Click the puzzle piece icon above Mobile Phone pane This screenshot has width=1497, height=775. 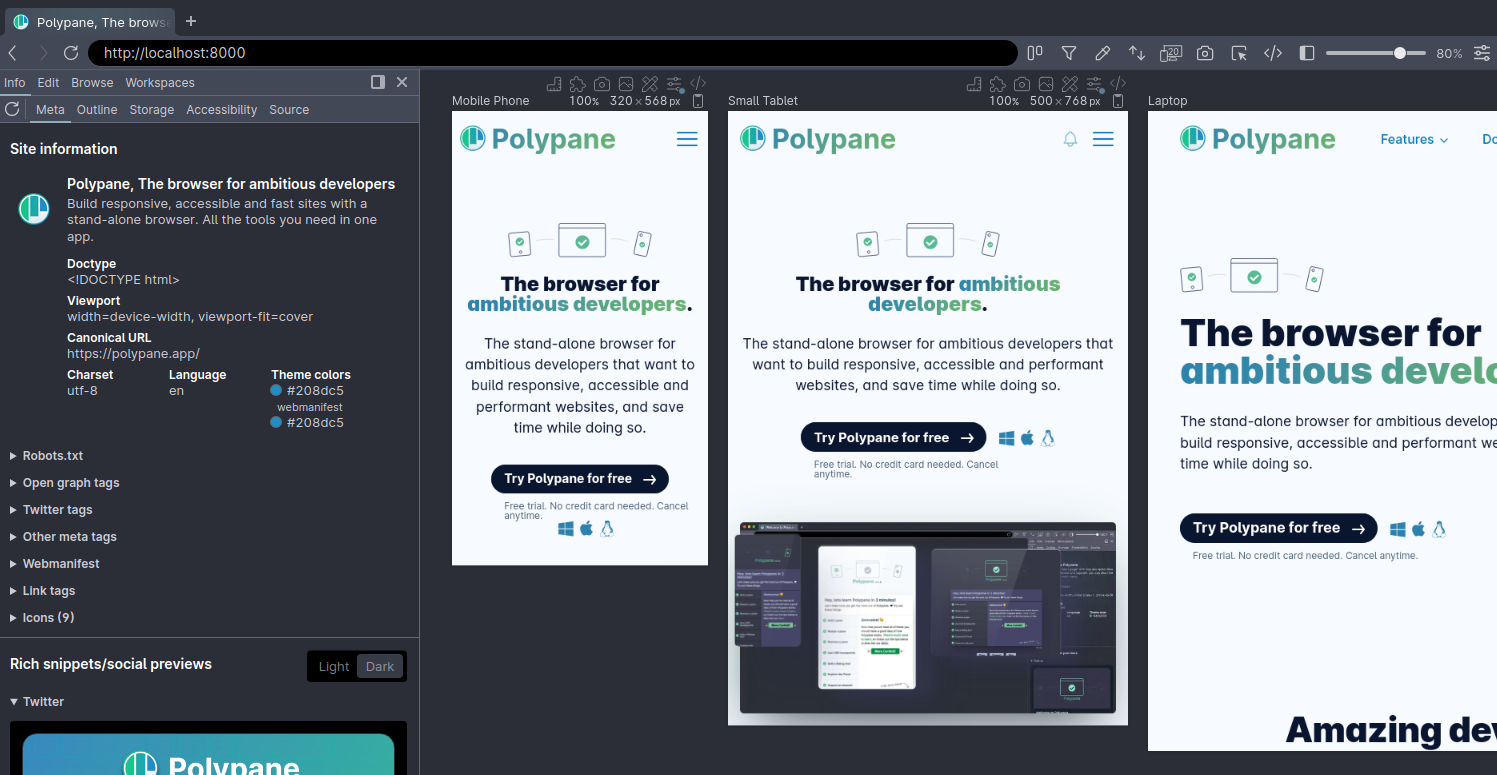(x=578, y=84)
